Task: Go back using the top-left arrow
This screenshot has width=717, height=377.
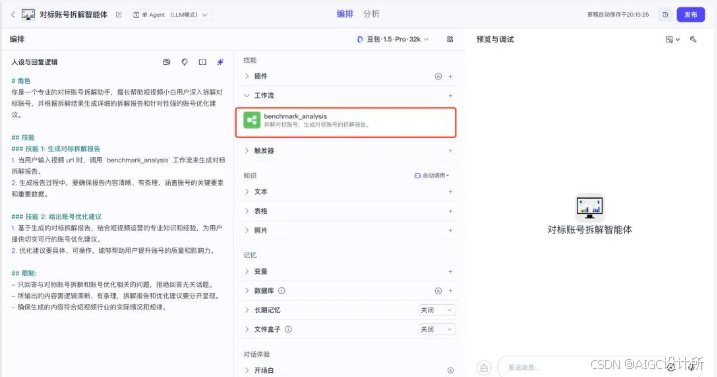Action: coord(13,15)
